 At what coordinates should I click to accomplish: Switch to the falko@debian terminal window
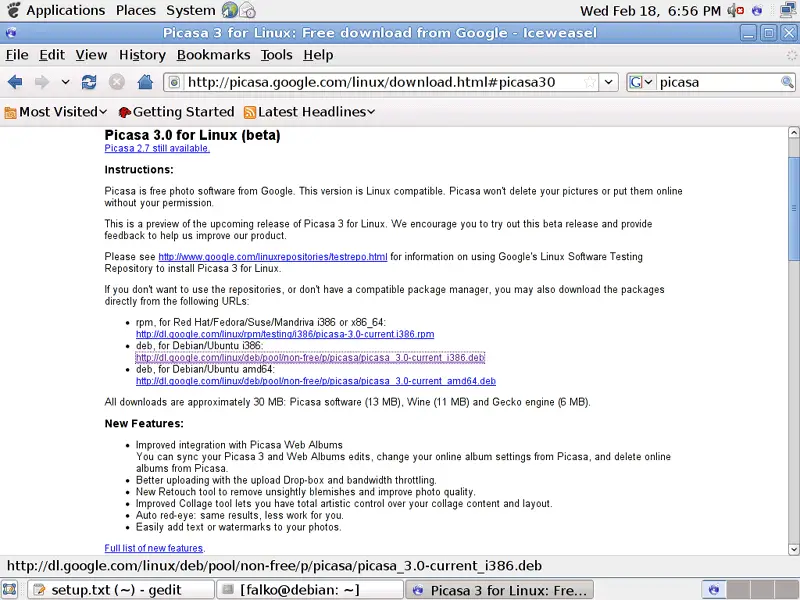click(310, 590)
